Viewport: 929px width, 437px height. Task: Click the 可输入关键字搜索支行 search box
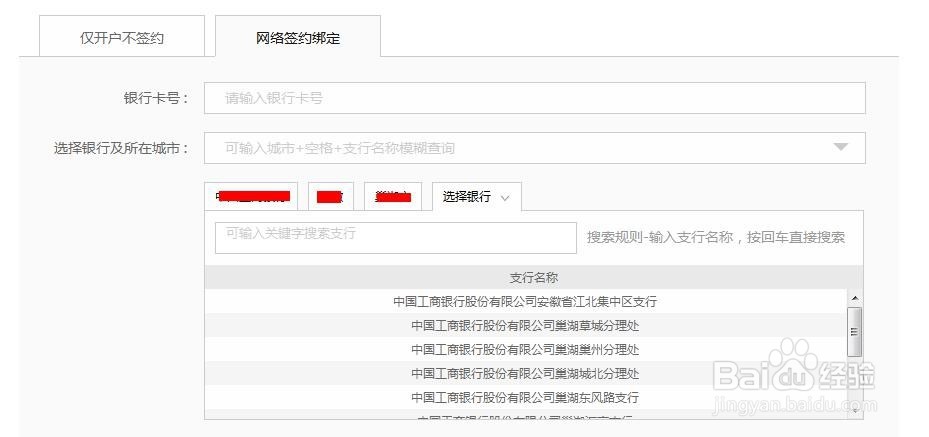pos(396,237)
